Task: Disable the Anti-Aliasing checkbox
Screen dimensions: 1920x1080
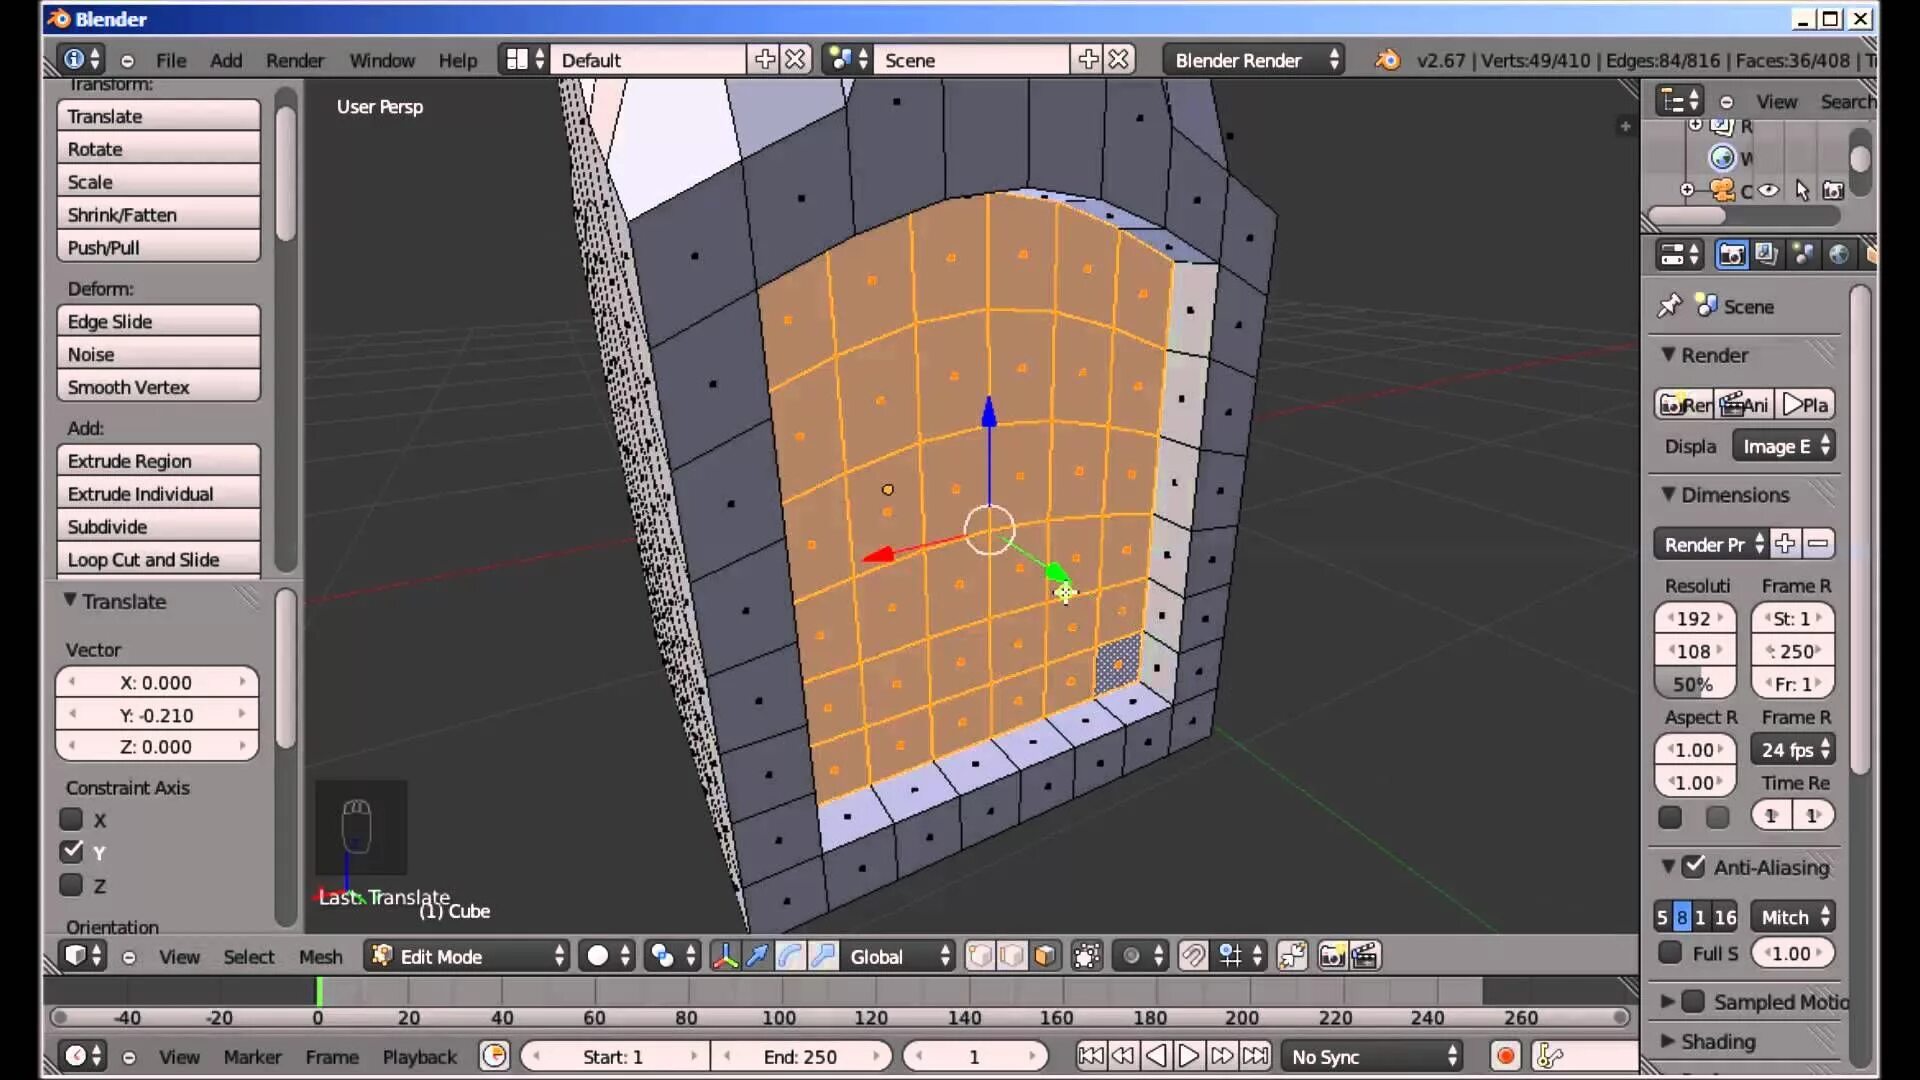Action: 1693,867
